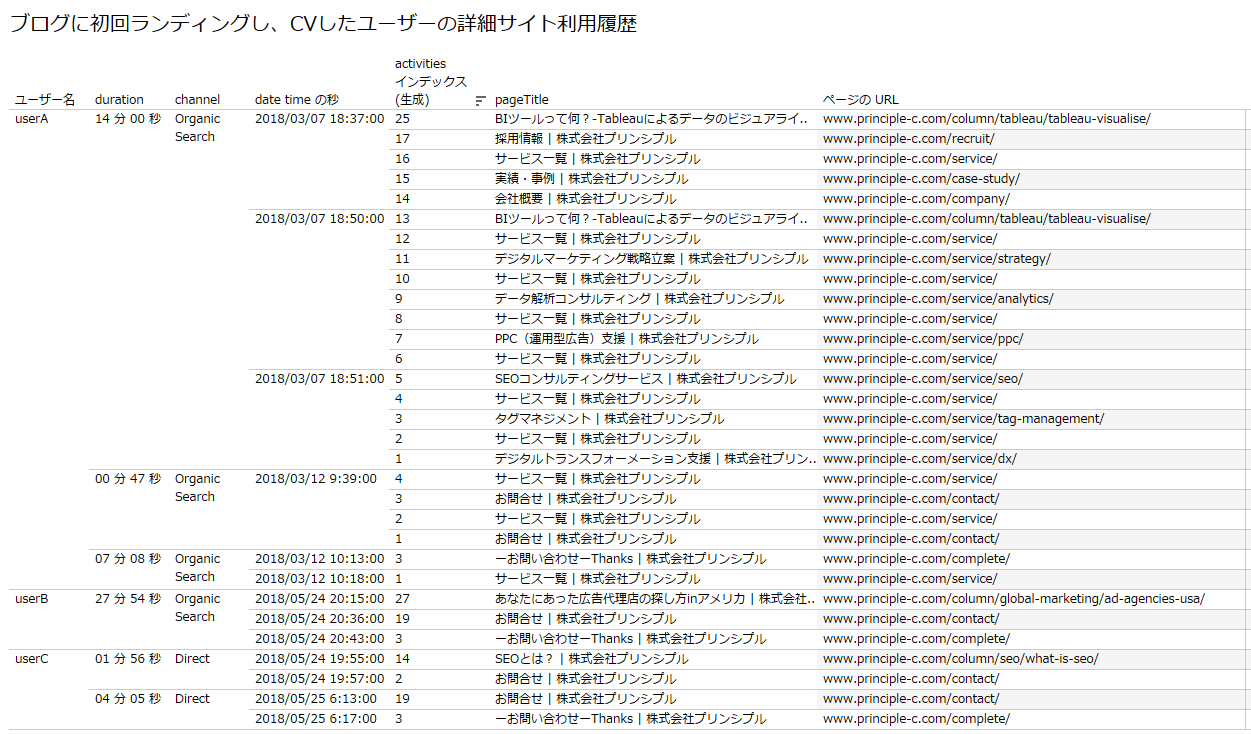
Task: Select the userB row label
Action: (32, 599)
